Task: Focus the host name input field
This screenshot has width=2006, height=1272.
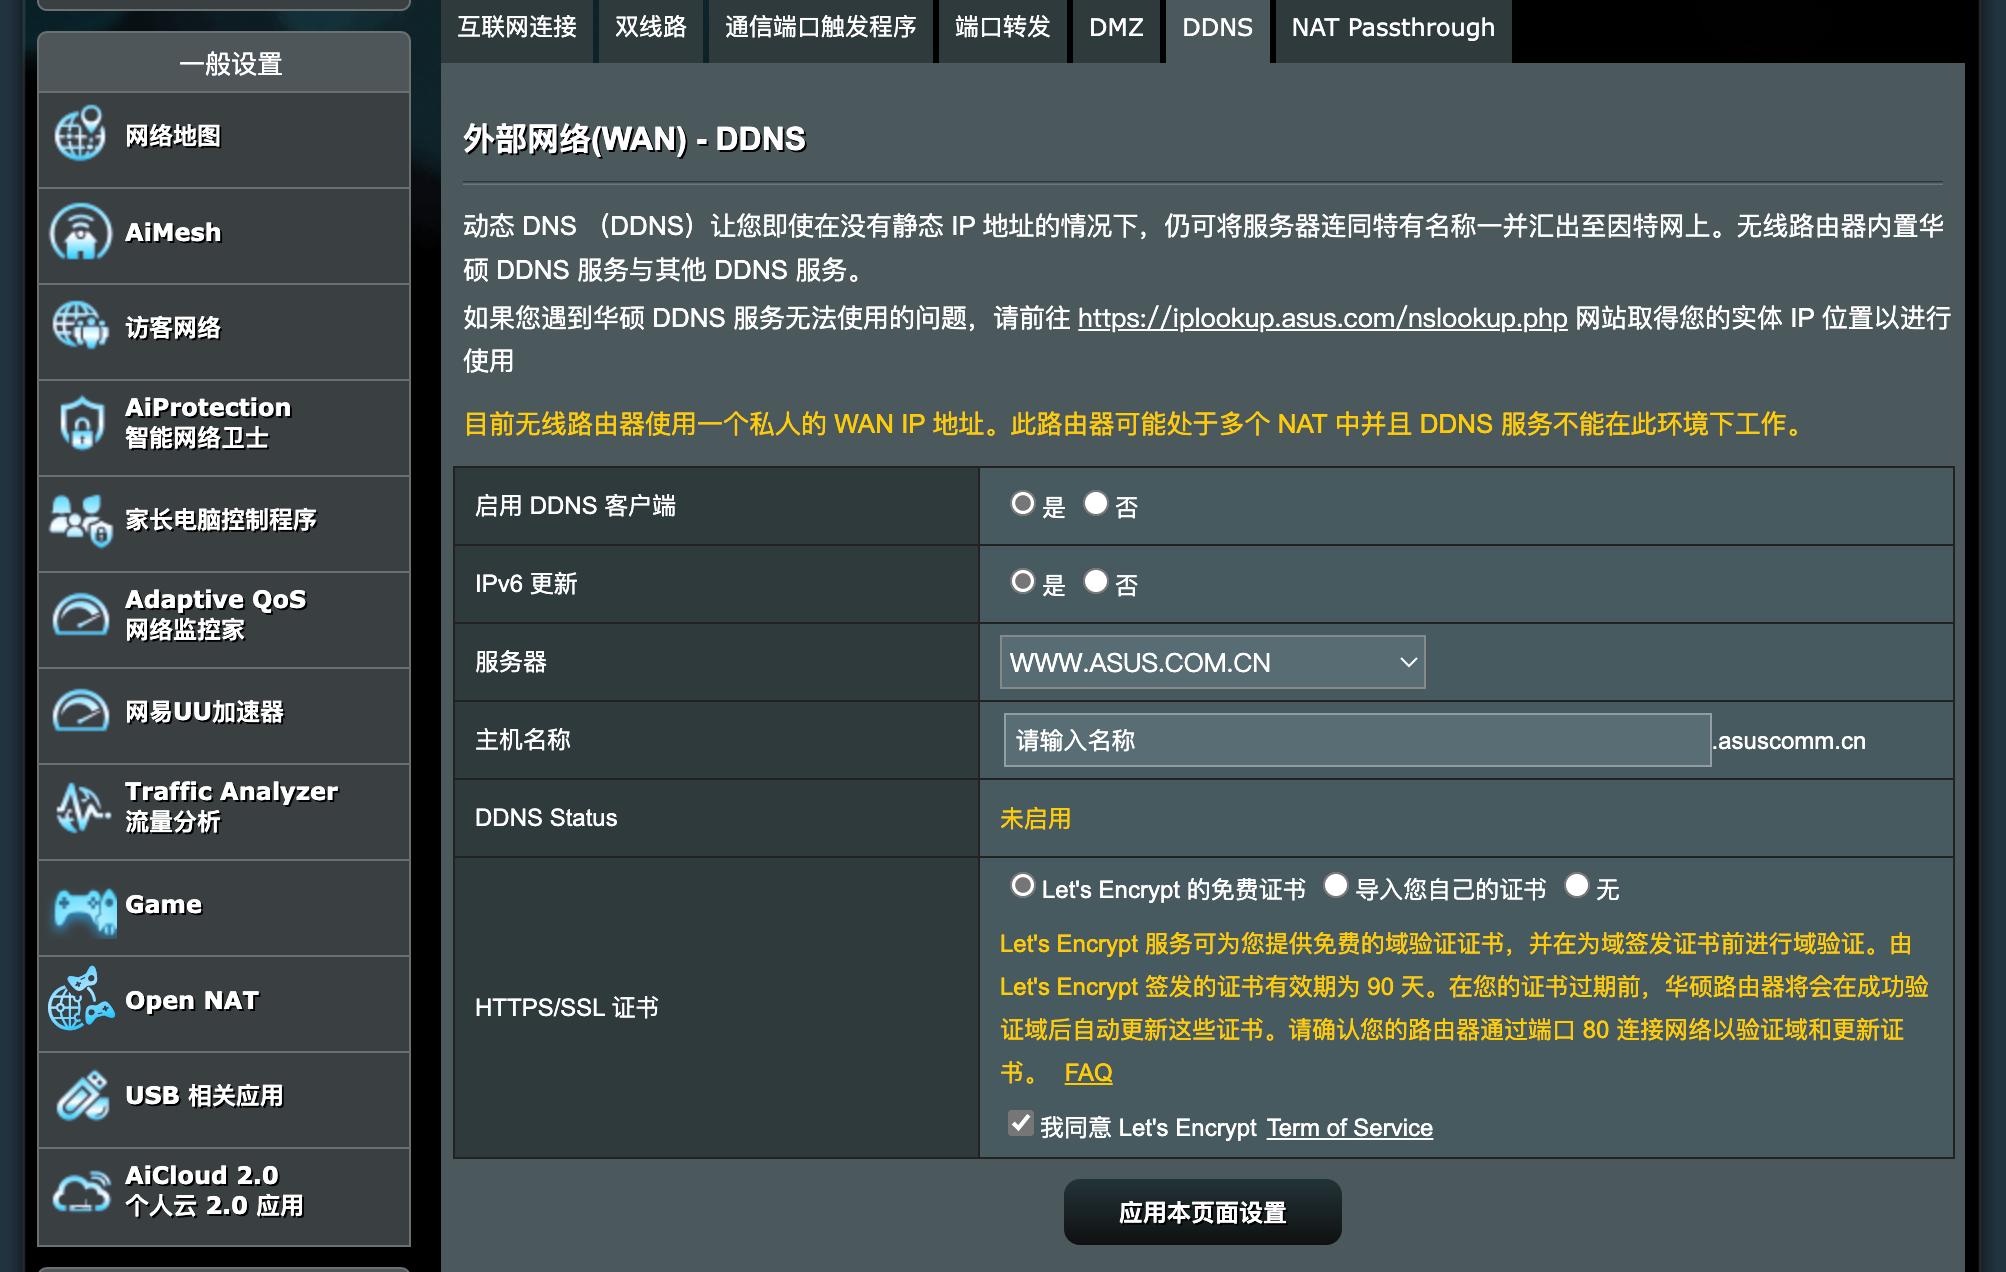Action: point(1356,740)
